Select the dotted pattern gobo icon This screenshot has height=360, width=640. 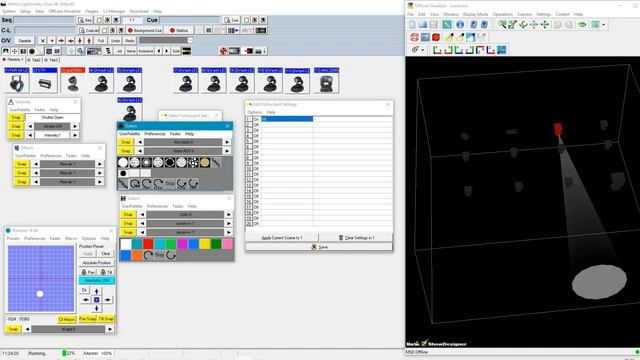193,162
